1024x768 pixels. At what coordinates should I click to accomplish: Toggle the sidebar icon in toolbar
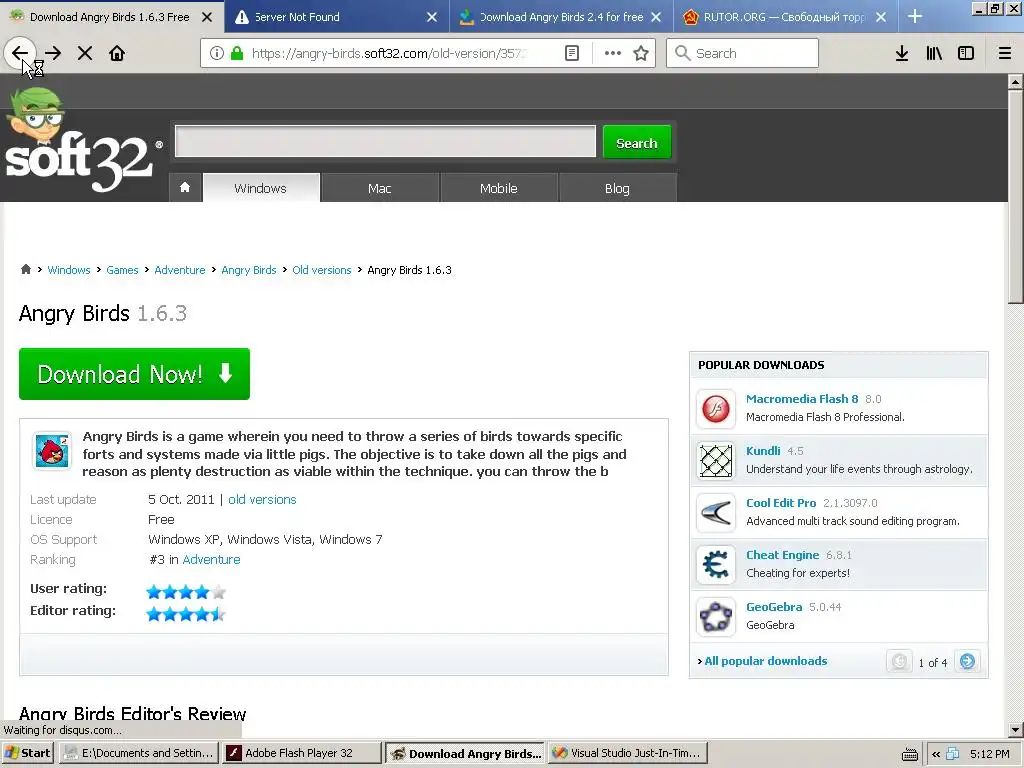(966, 53)
